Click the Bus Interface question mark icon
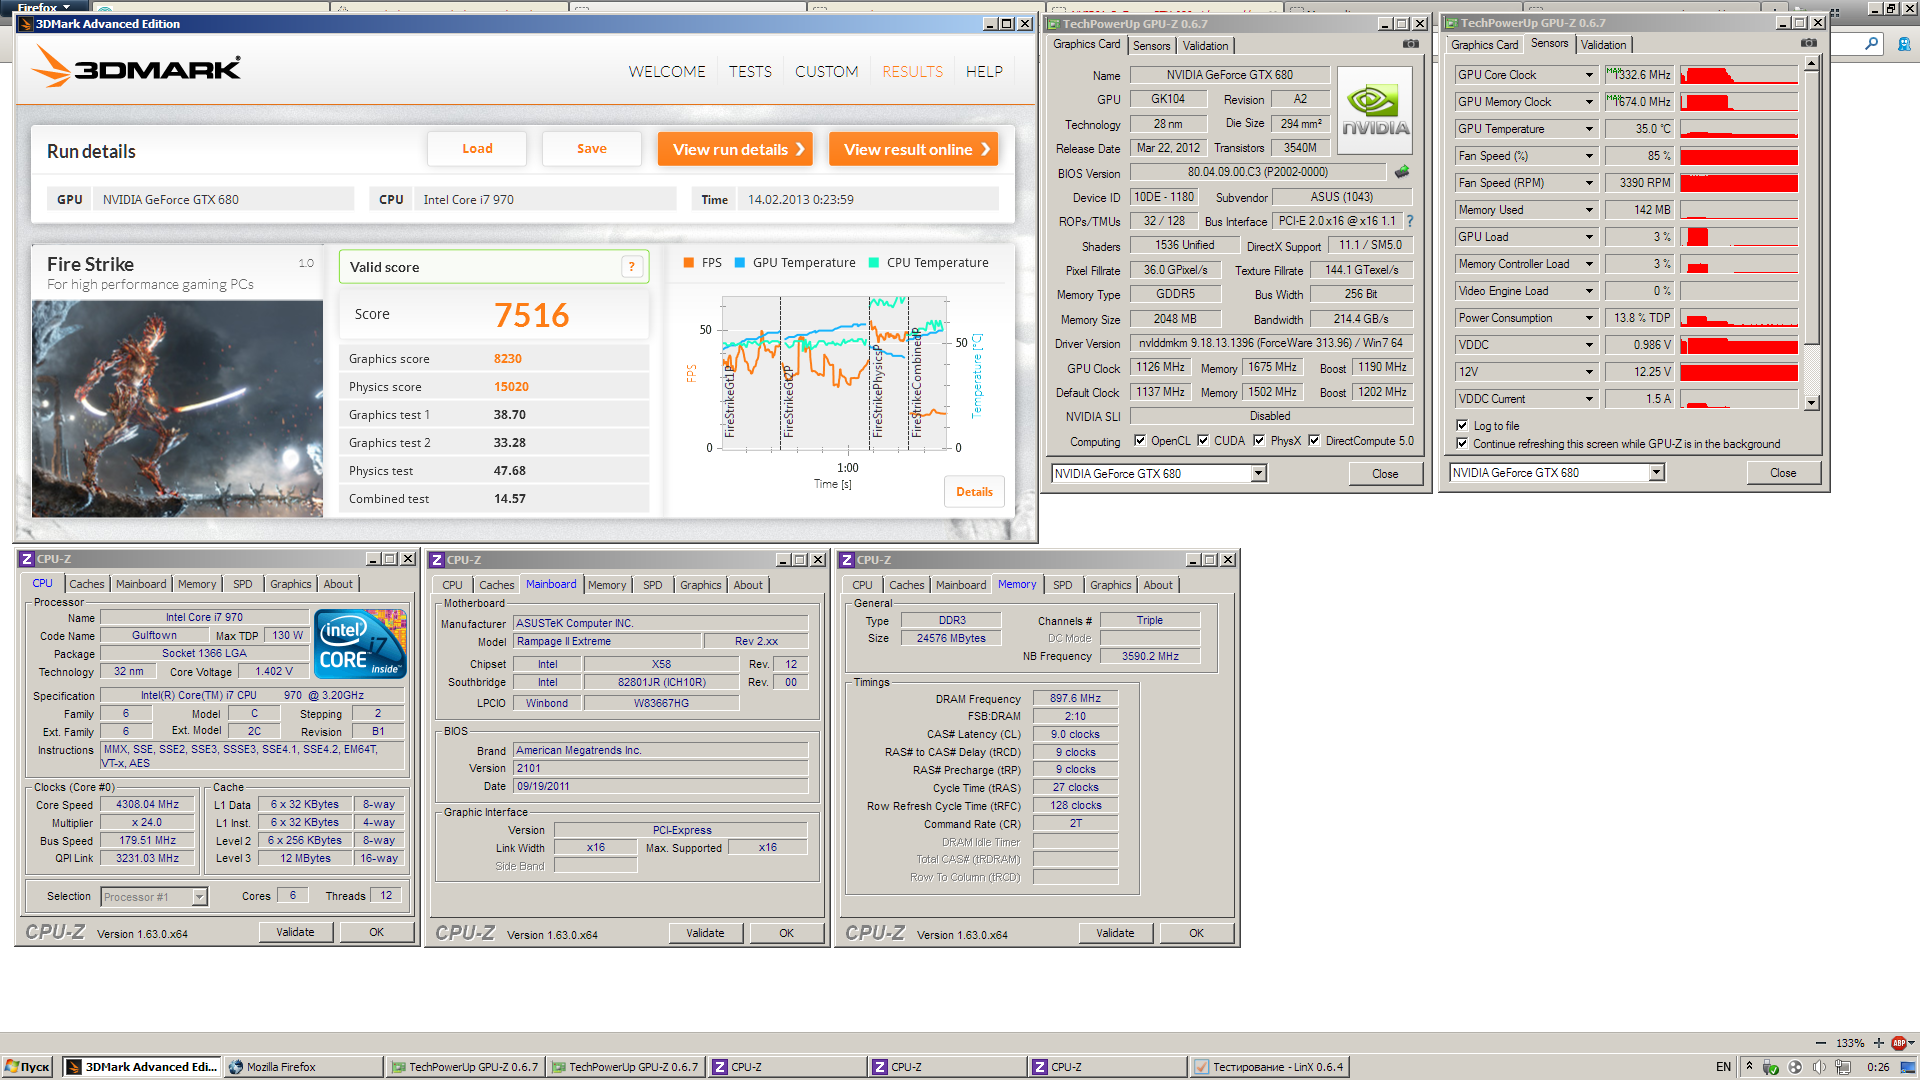Viewport: 1920px width, 1080px height. 1410,221
